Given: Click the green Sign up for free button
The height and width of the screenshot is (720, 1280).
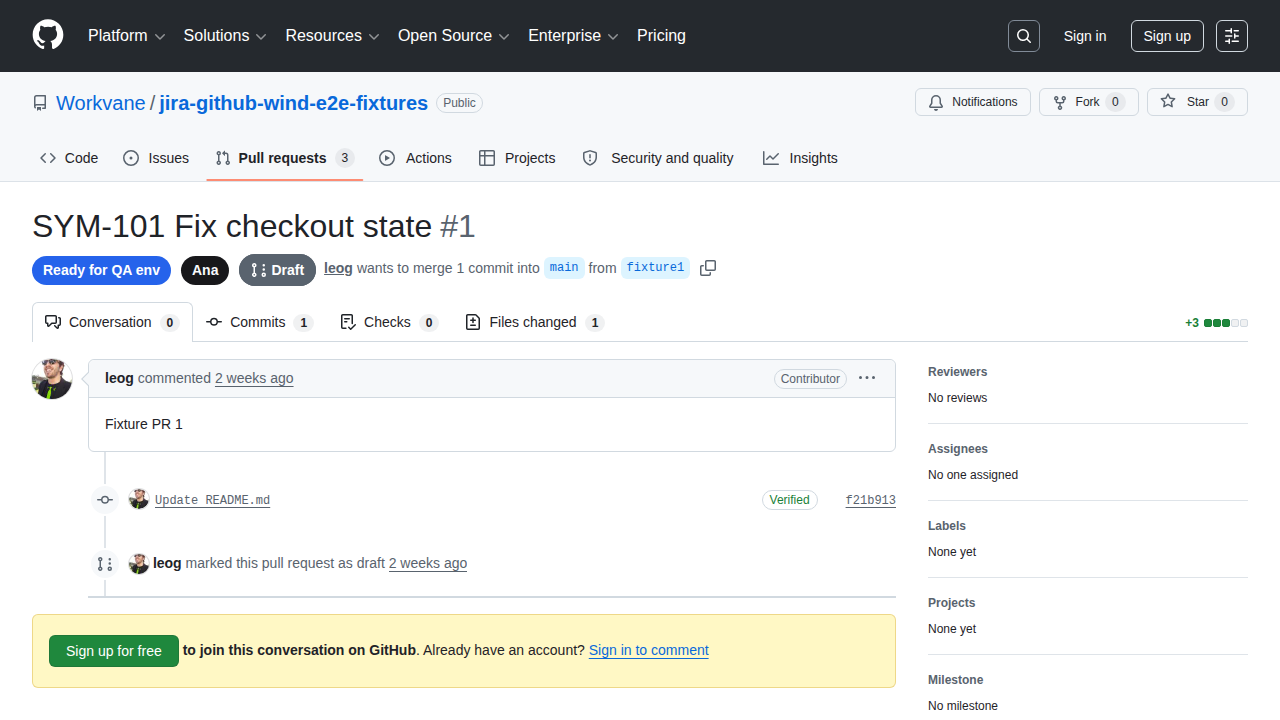Looking at the screenshot, I should (x=114, y=651).
